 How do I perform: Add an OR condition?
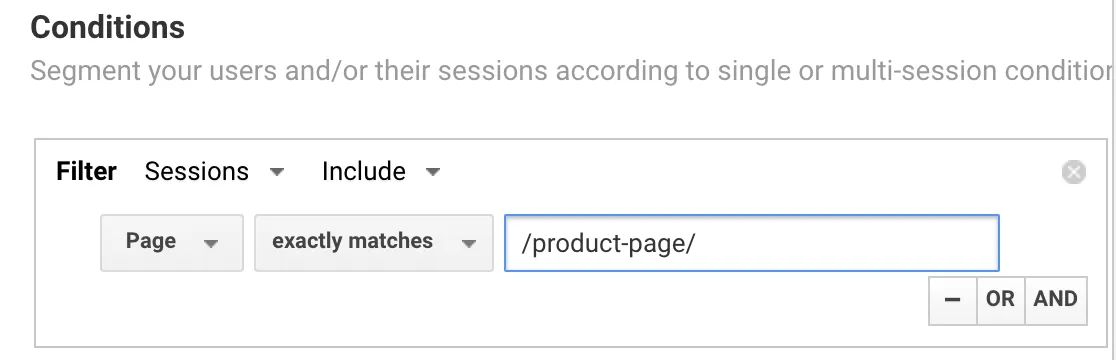(1000, 300)
